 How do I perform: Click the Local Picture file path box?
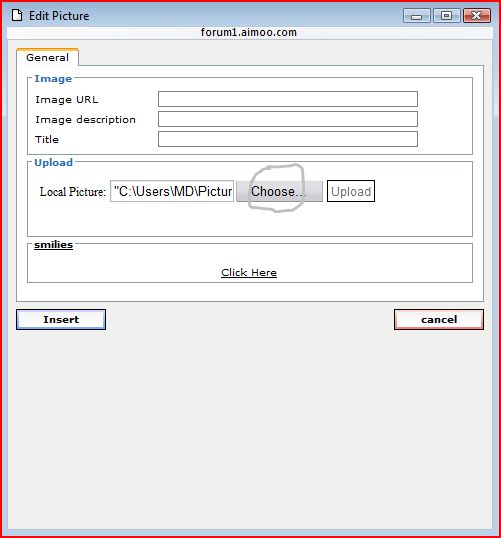click(172, 191)
